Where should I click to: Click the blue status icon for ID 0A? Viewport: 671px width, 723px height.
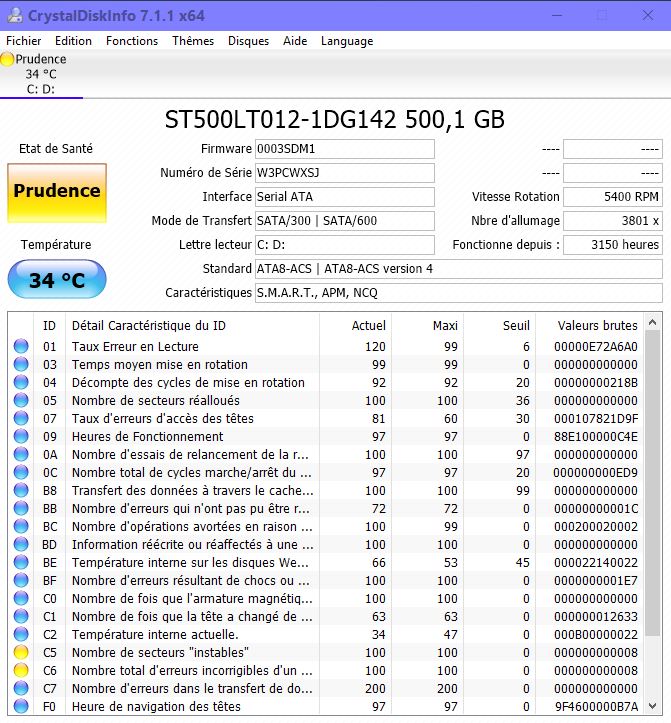[x=21, y=454]
